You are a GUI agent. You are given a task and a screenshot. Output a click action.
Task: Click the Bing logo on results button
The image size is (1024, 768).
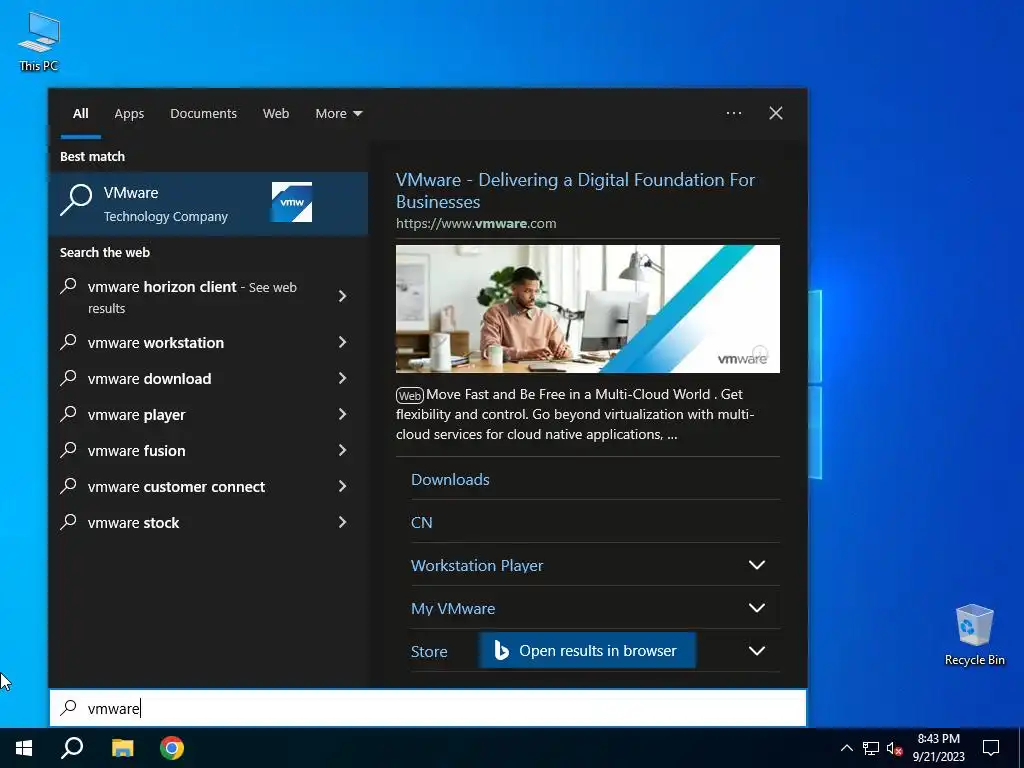[501, 650]
